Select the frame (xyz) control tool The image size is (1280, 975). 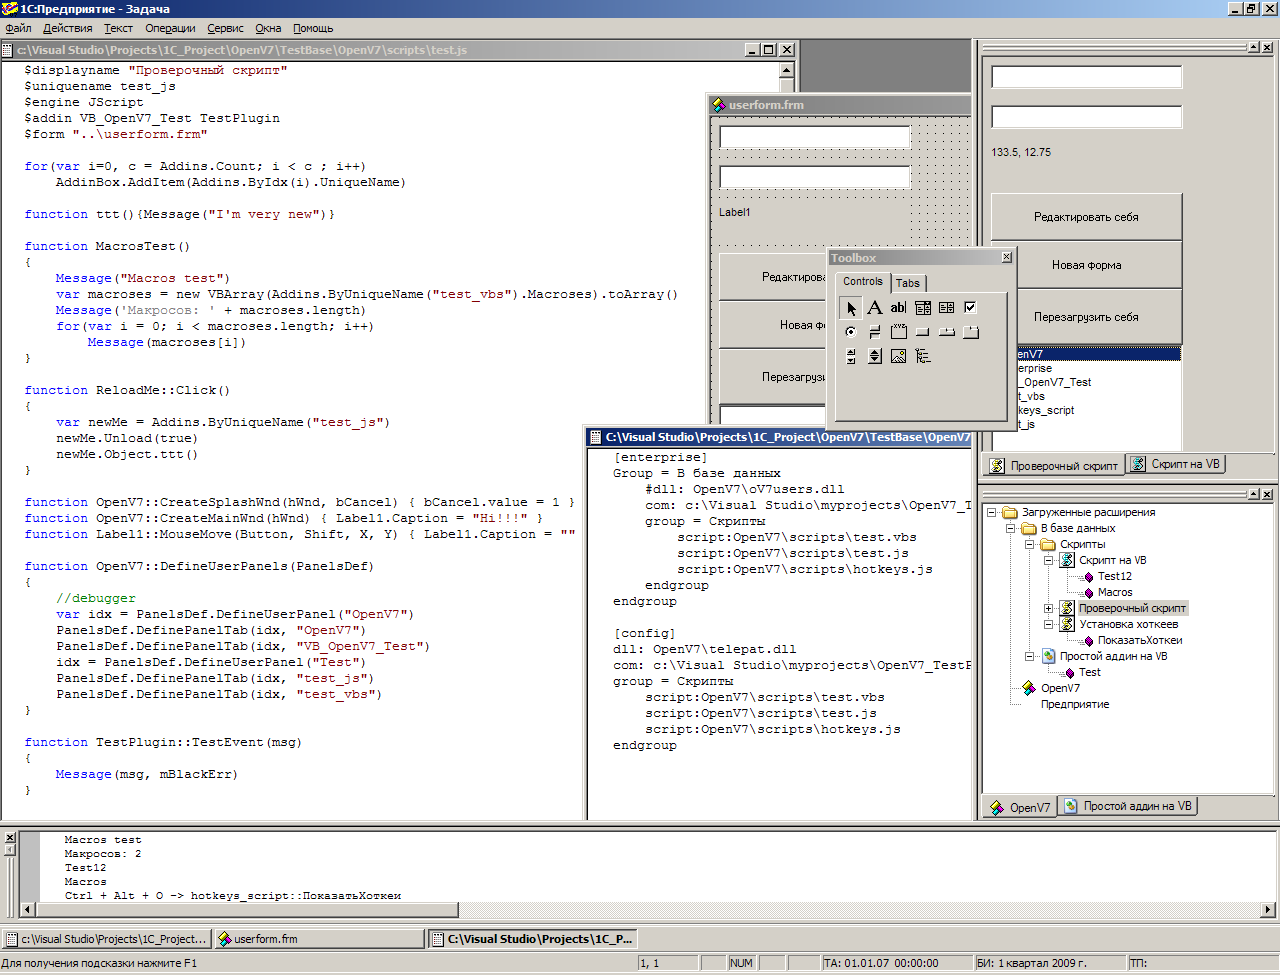(898, 332)
